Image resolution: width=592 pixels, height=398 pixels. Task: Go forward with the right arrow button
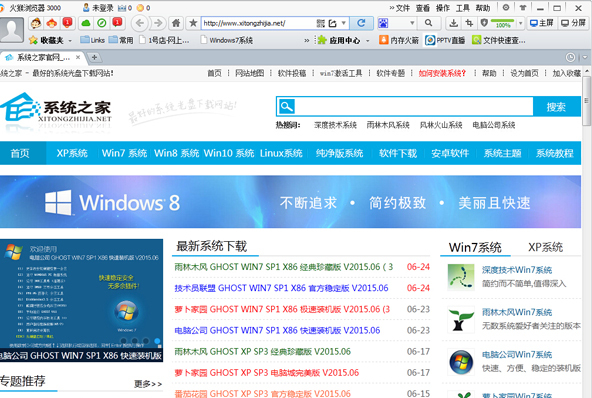tap(158, 23)
